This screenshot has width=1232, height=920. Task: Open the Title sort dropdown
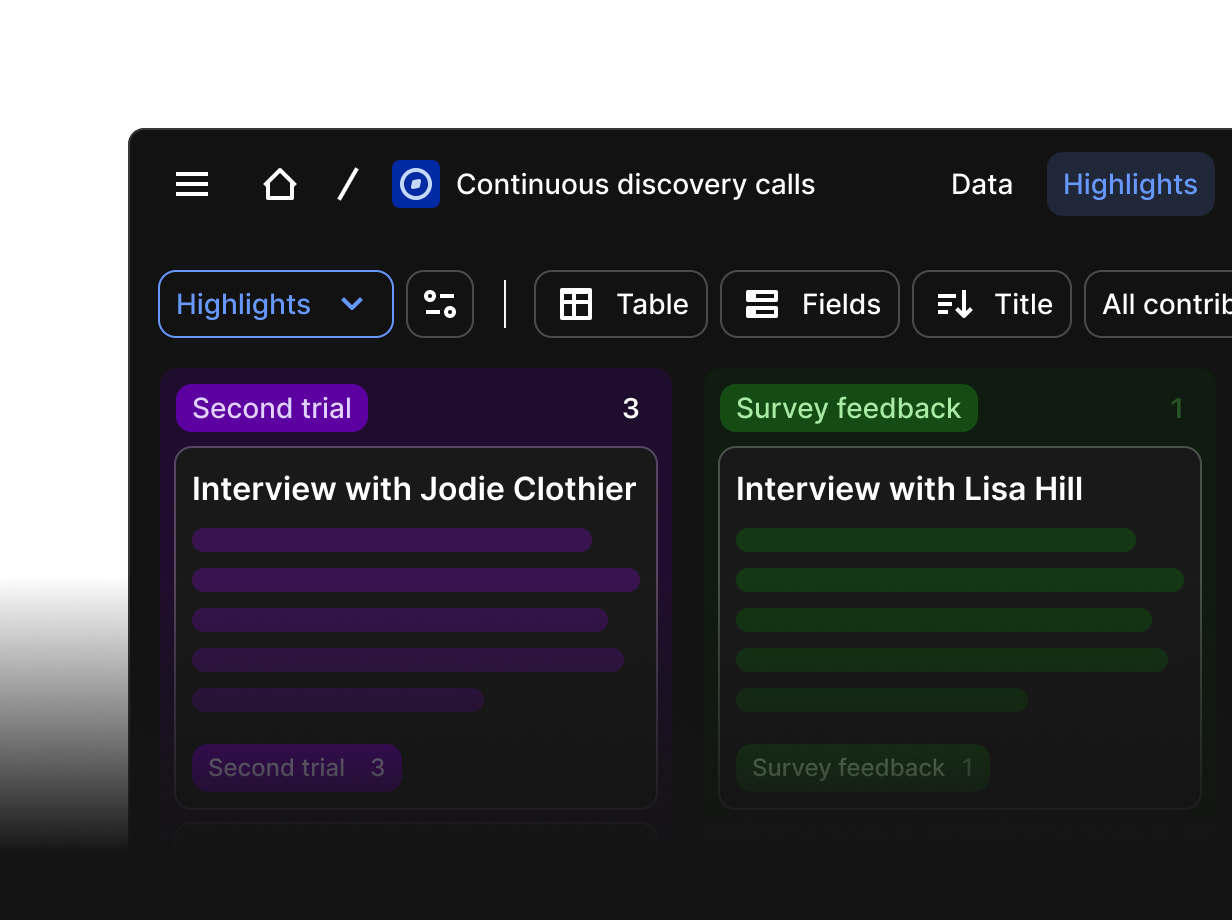pos(1022,304)
